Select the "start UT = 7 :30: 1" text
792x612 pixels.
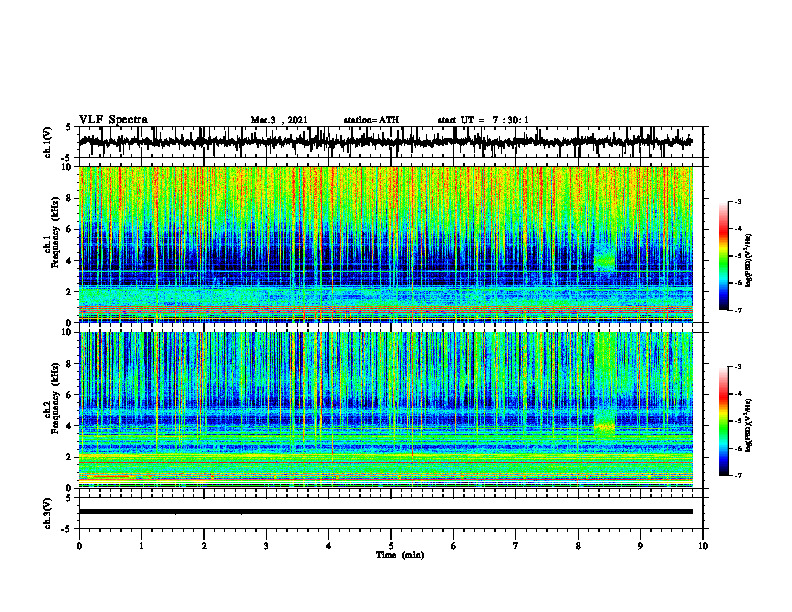click(x=483, y=120)
